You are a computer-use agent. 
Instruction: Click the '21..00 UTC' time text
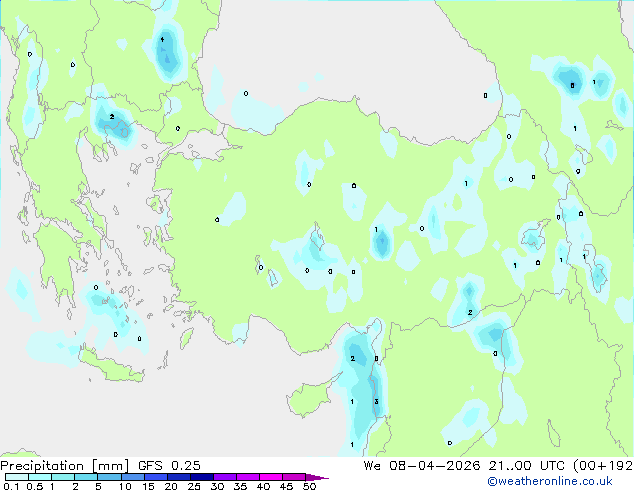pyautogui.click(x=526, y=466)
